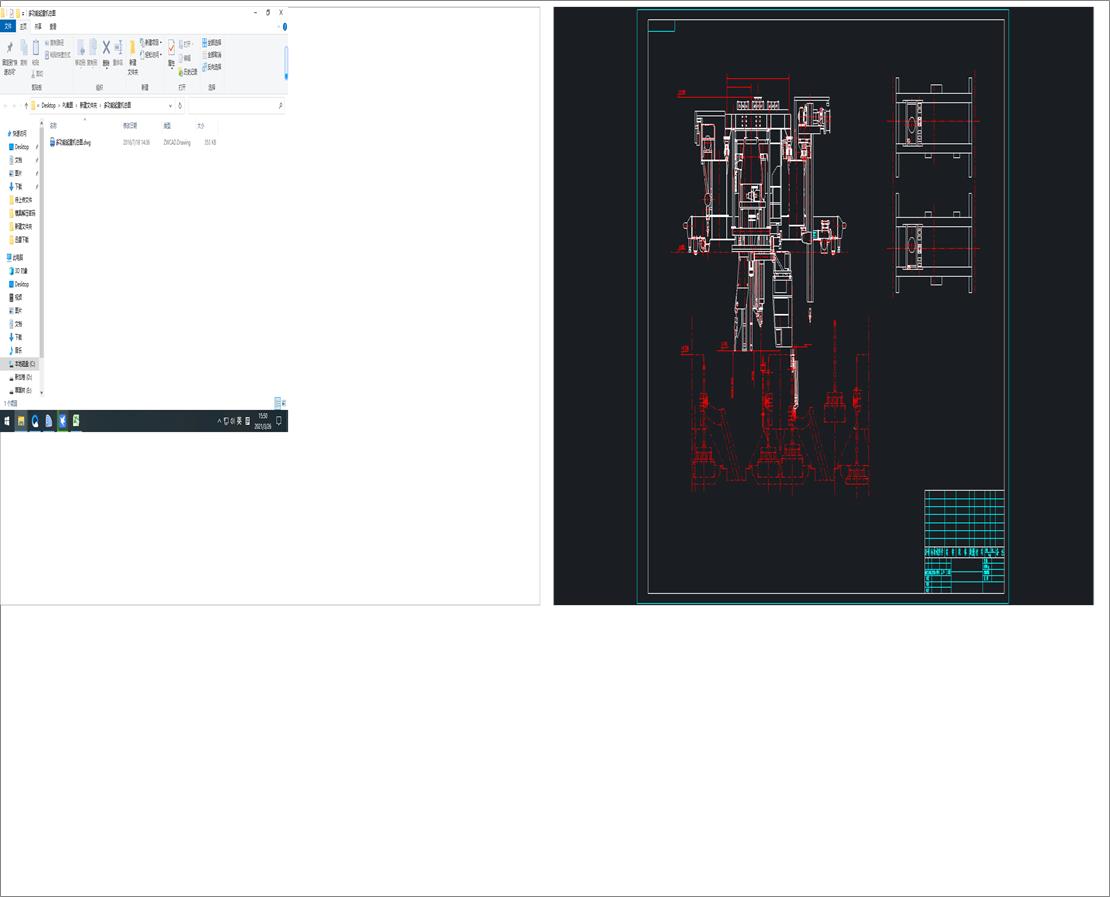Click the CAD drawing preview image
This screenshot has width=1110, height=897.
pos(823,306)
